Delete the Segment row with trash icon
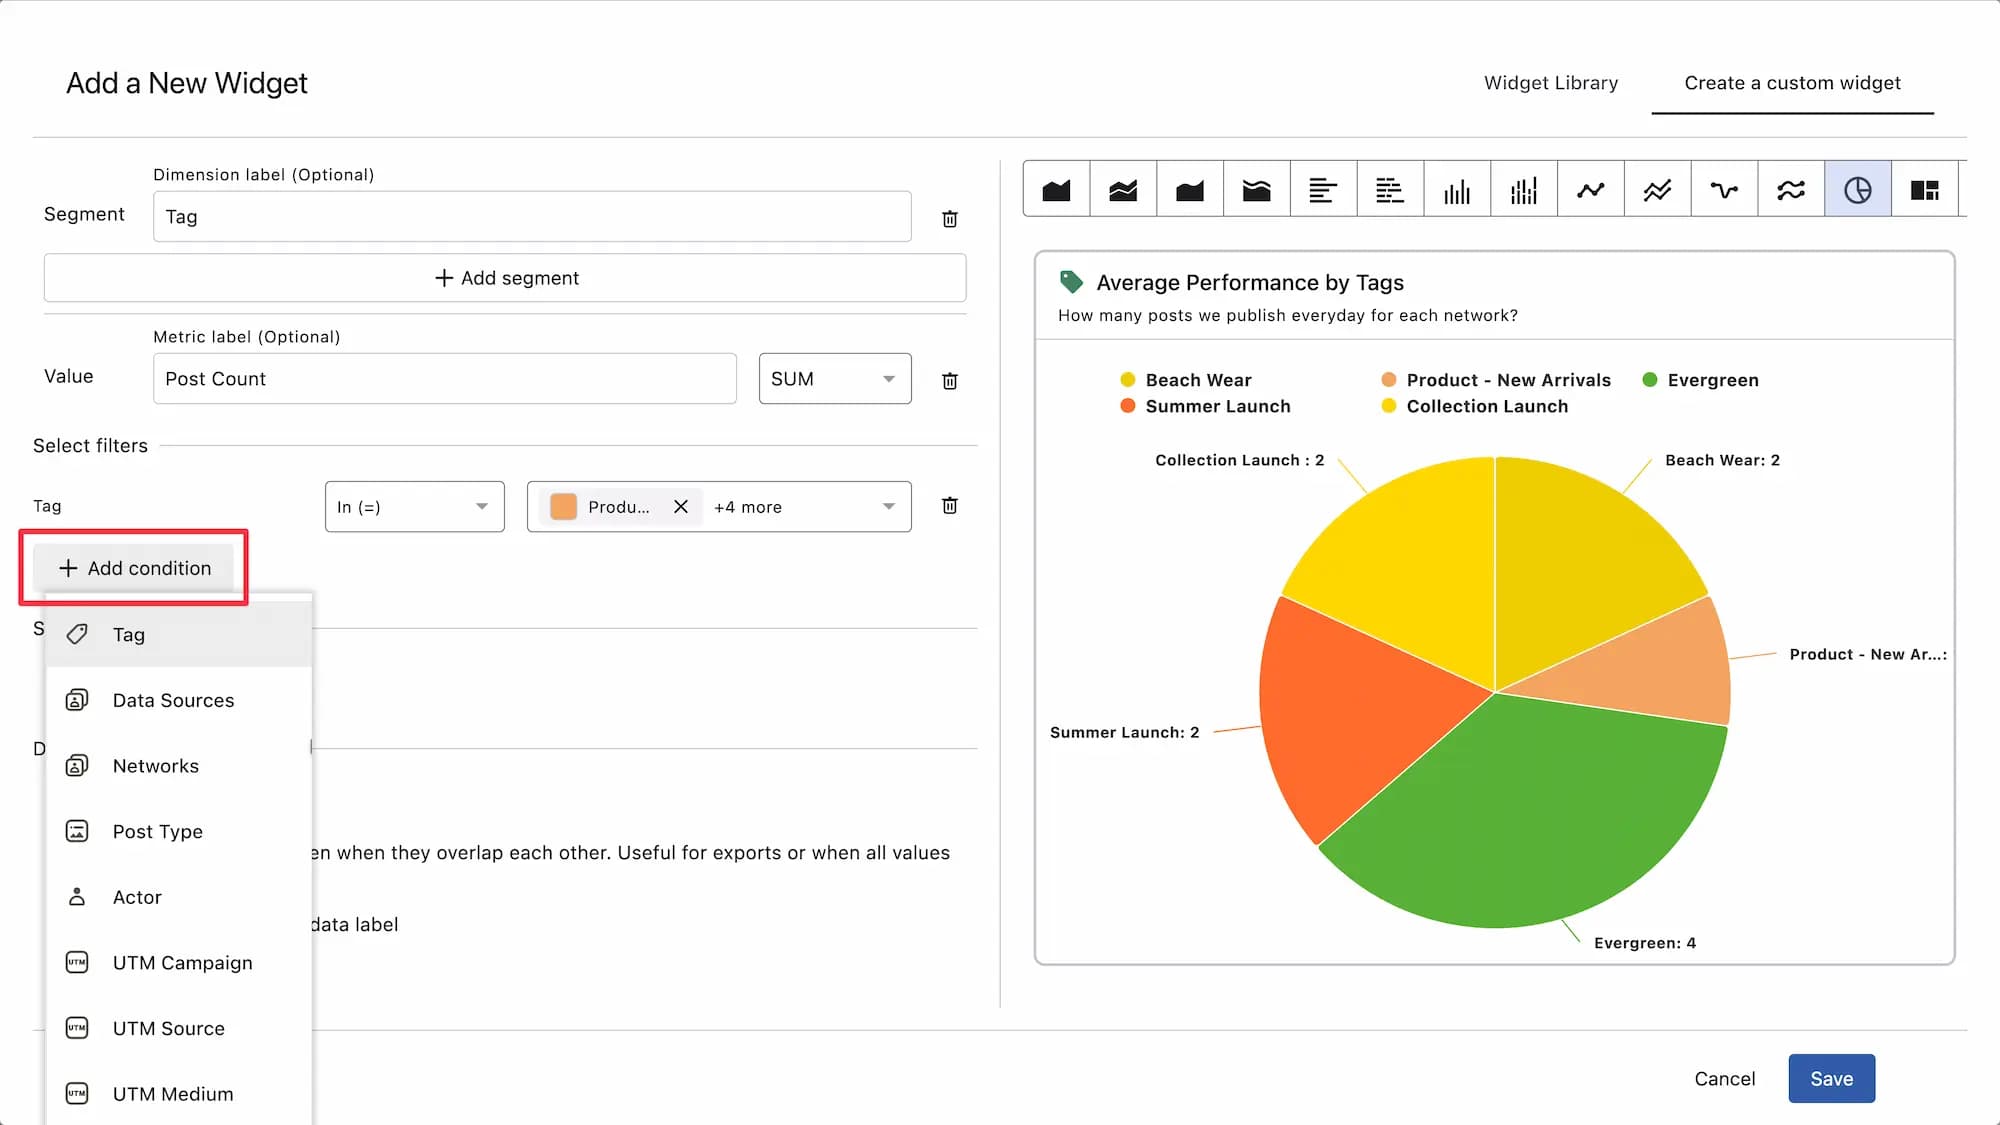The width and height of the screenshot is (2000, 1125). coord(950,218)
